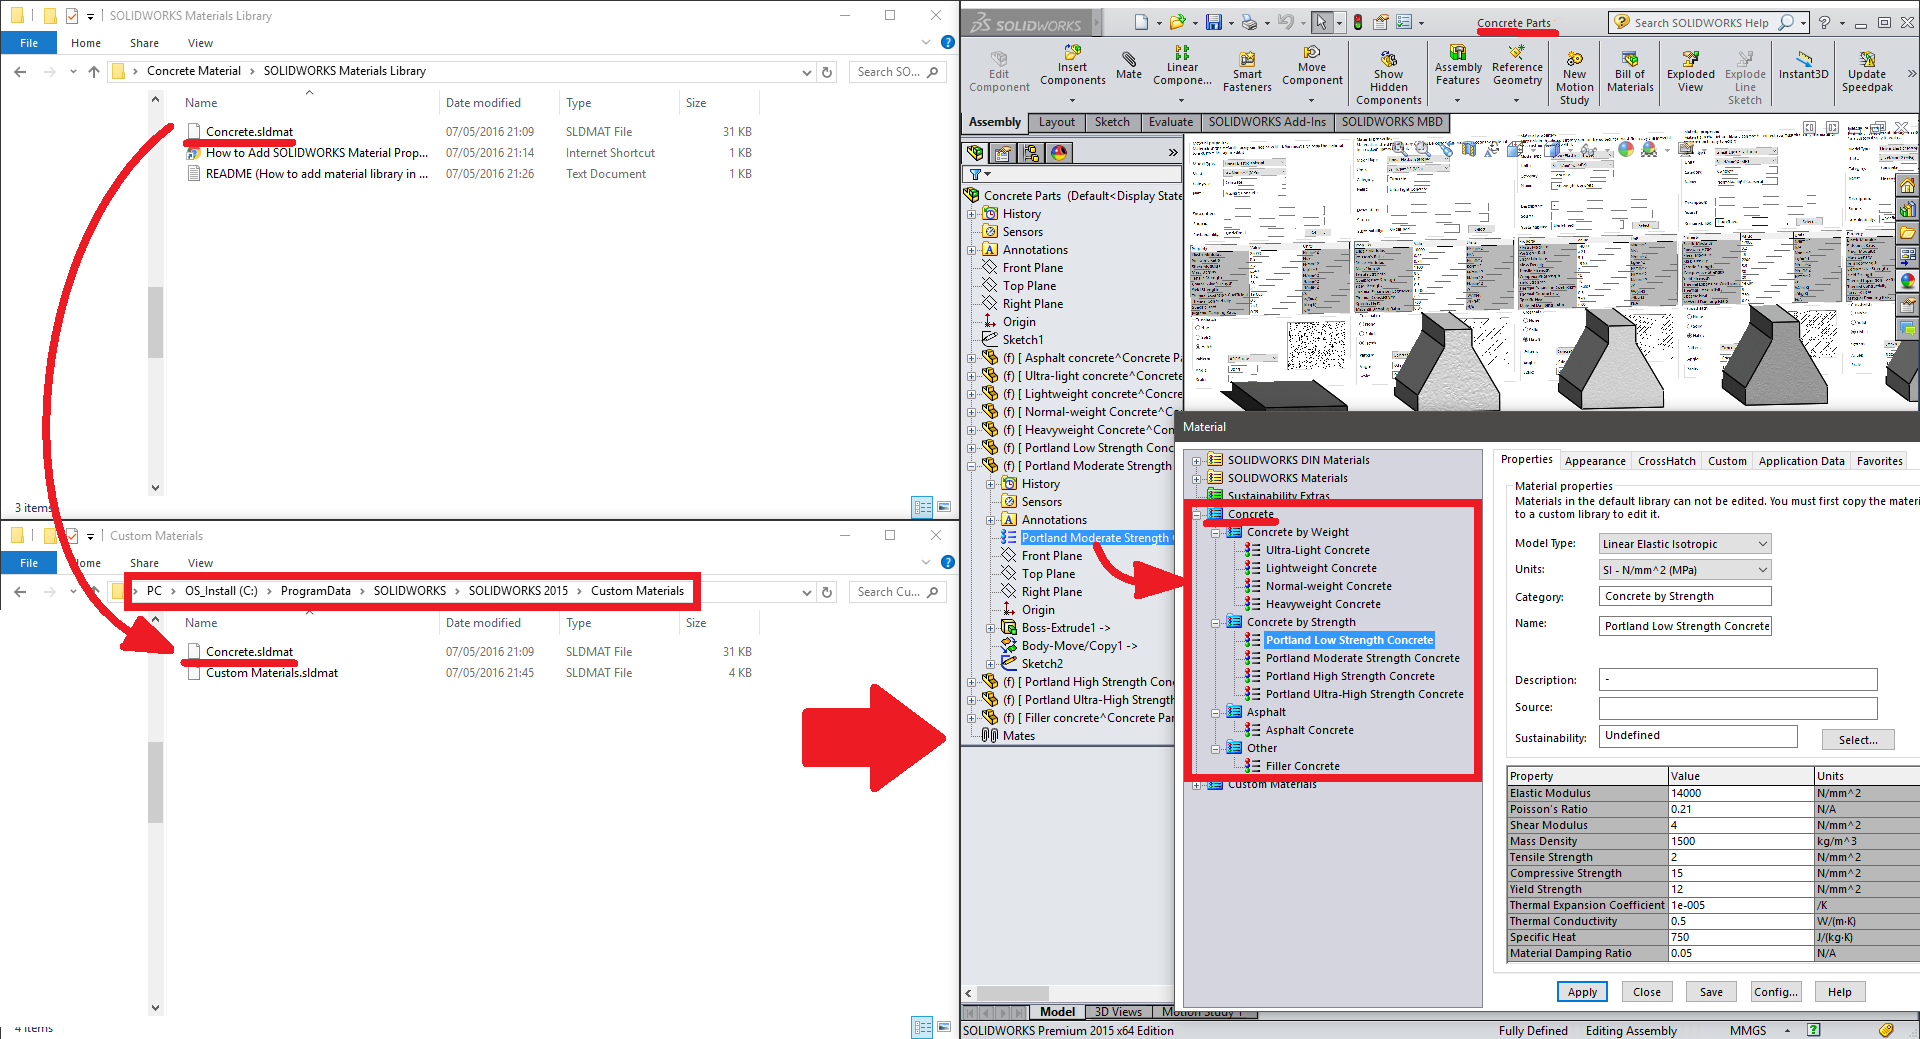Expand SOLIDWORKS Materials library
Image resolution: width=1920 pixels, height=1039 pixels.
pos(1197,479)
